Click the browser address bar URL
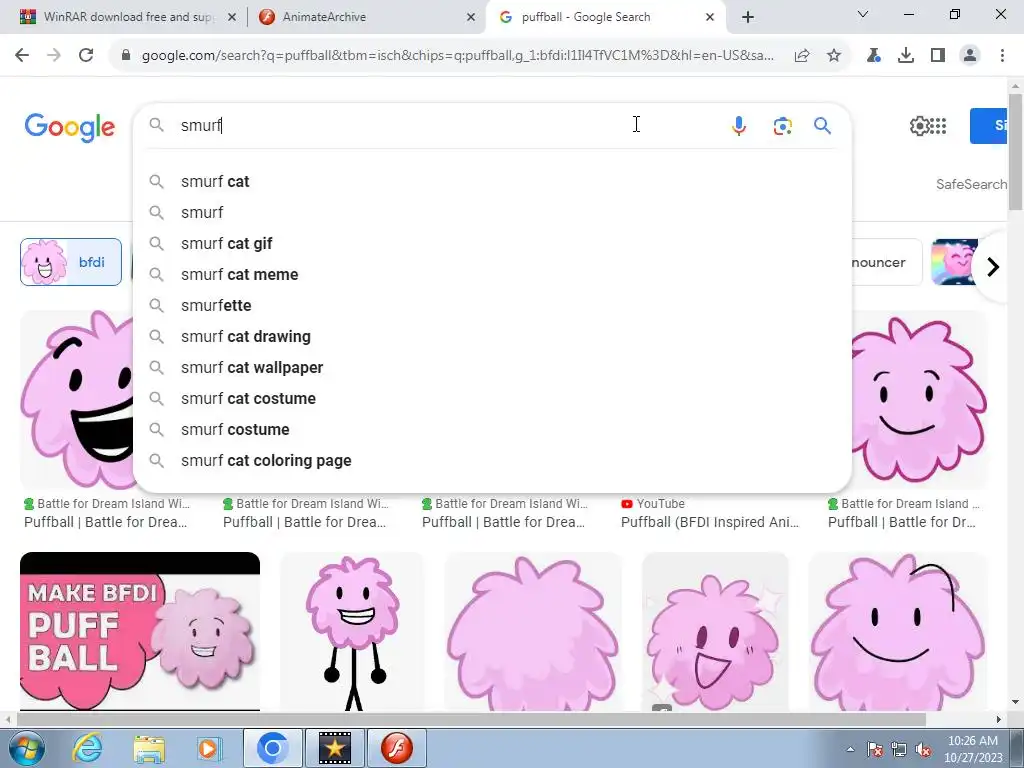The width and height of the screenshot is (1024, 768). 457,56
